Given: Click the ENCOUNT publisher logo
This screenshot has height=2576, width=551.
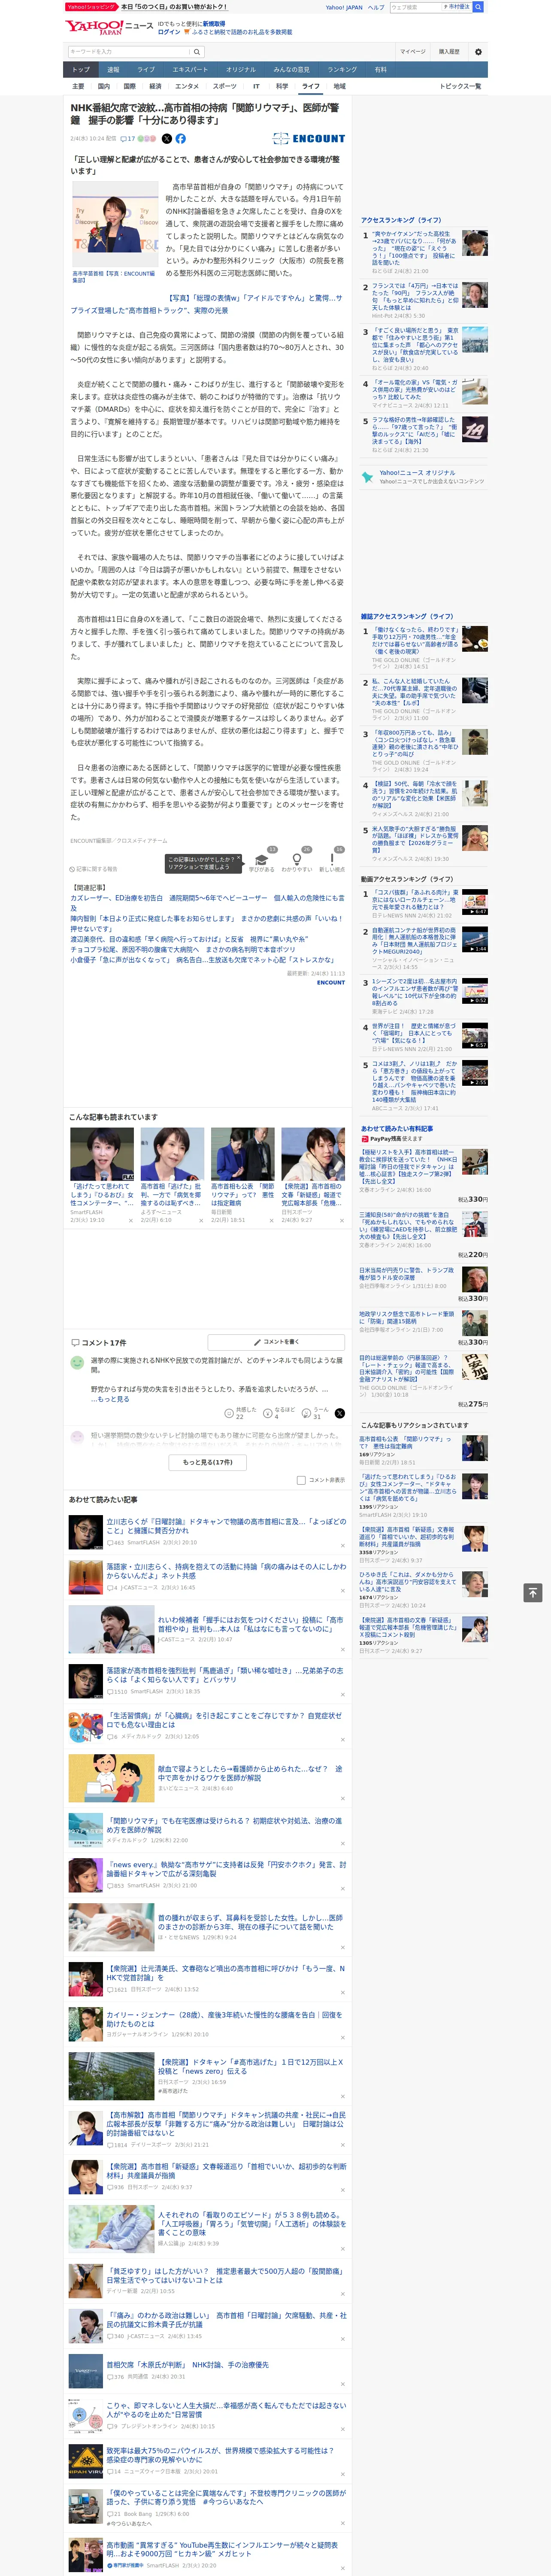Looking at the screenshot, I should coord(309,139).
